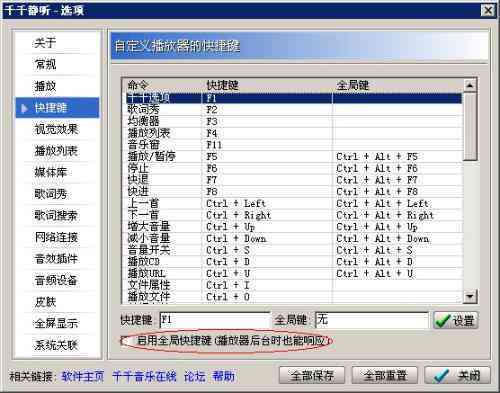Select 音效插件 in the sidebar
This screenshot has height=393, width=500.
click(x=56, y=259)
